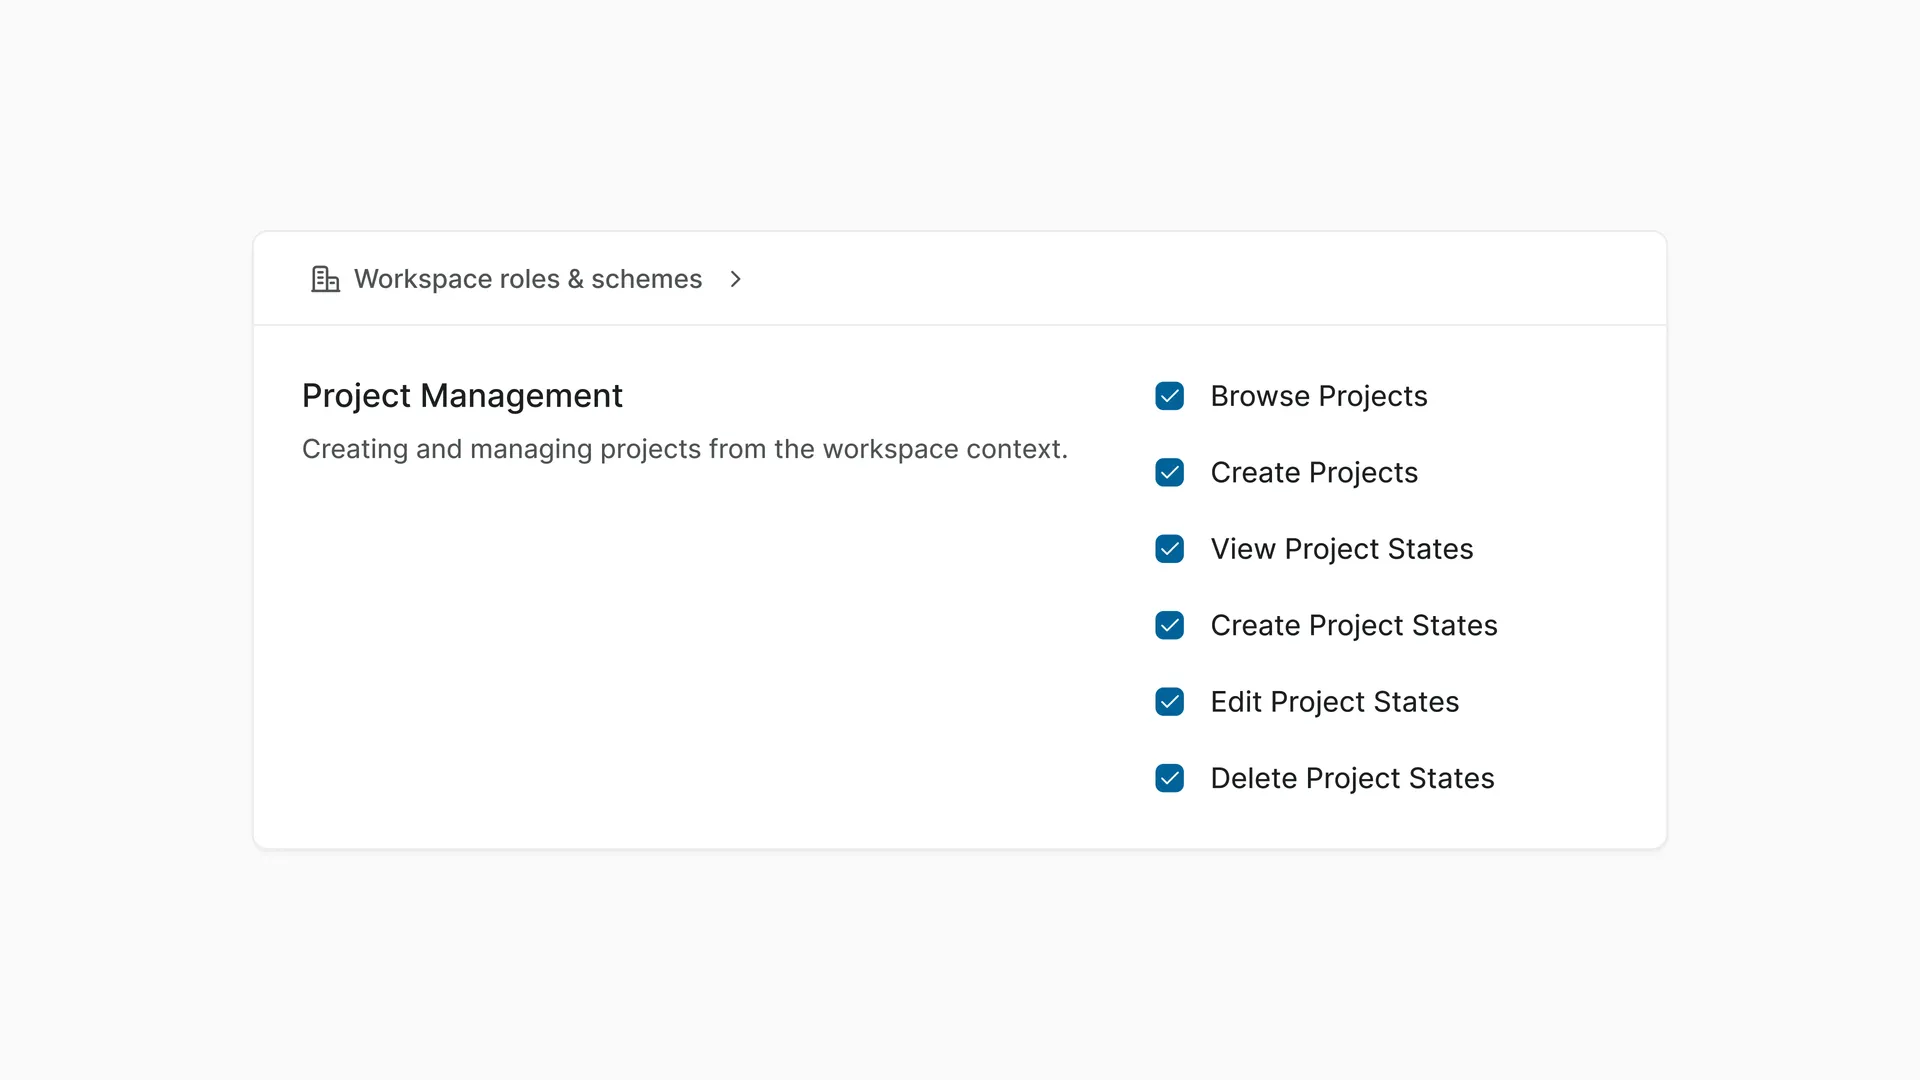
Task: Click the View Project States label
Action: [1342, 549]
